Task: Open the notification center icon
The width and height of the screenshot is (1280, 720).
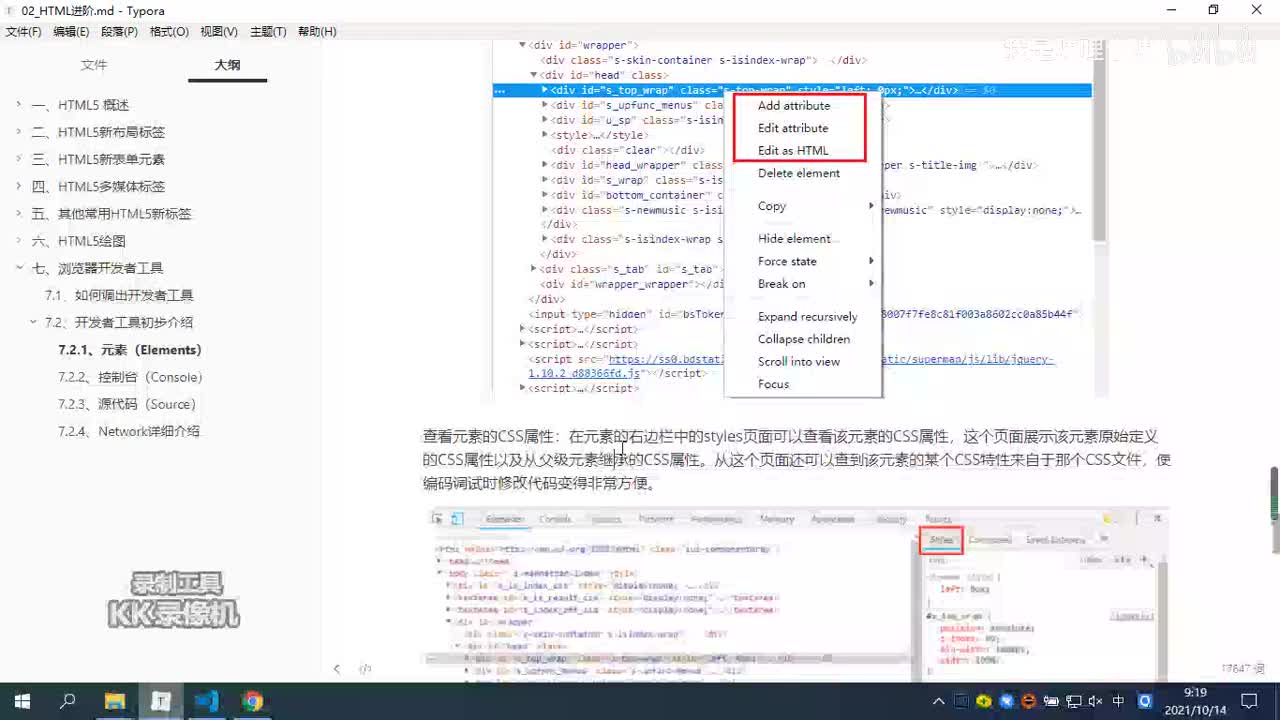Action: click(x=1249, y=701)
